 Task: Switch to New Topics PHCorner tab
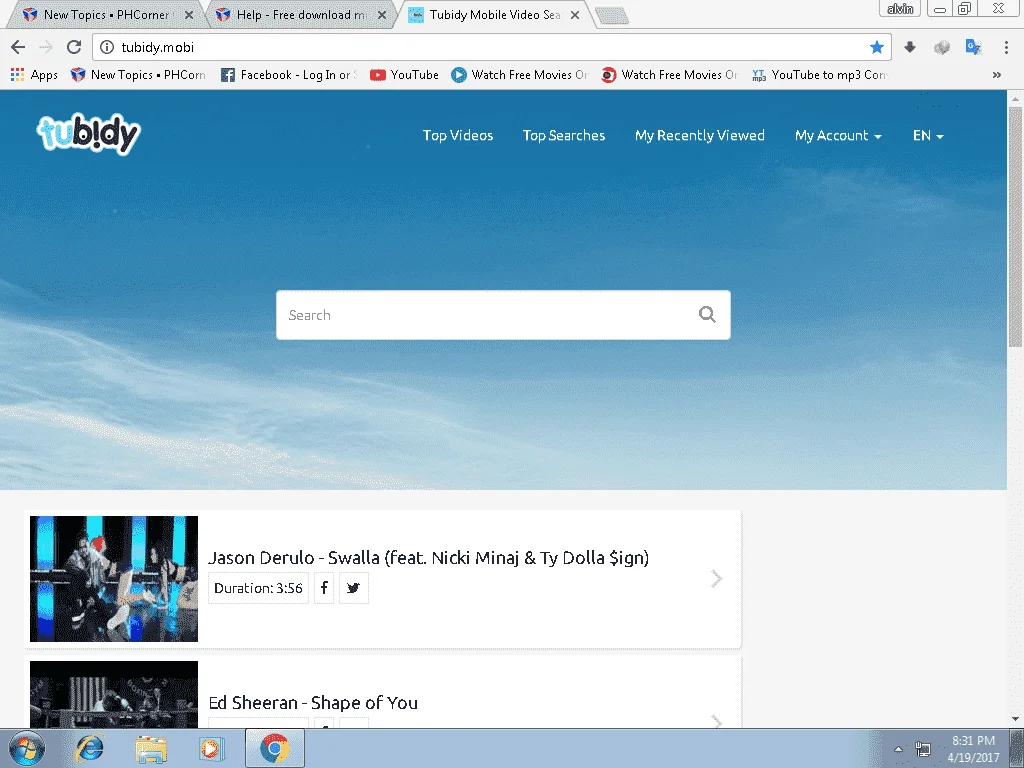point(106,14)
